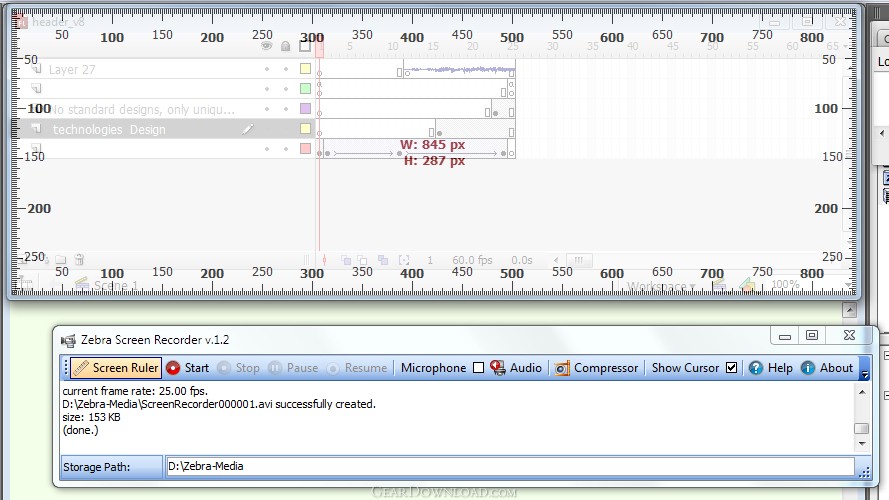Click the log scrollbar thumb
Image resolution: width=889 pixels, height=500 pixels.
coord(862,429)
